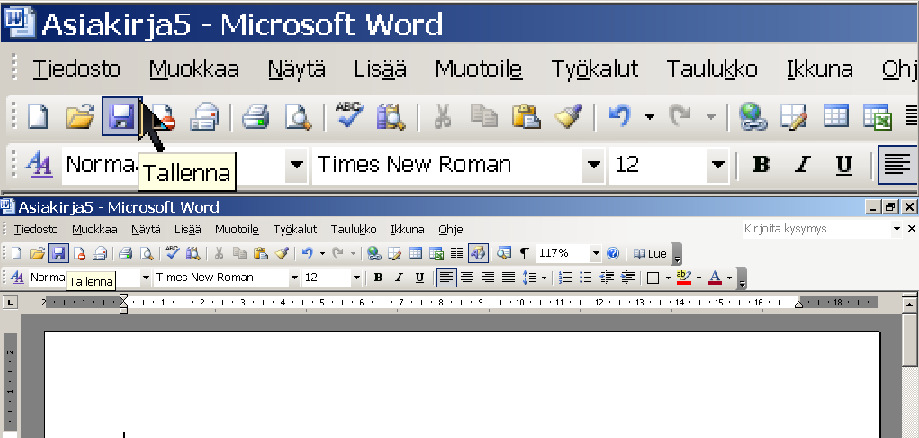This screenshot has width=919, height=438.
Task: Toggle Underline in the magnified formatting toolbar
Action: point(844,165)
